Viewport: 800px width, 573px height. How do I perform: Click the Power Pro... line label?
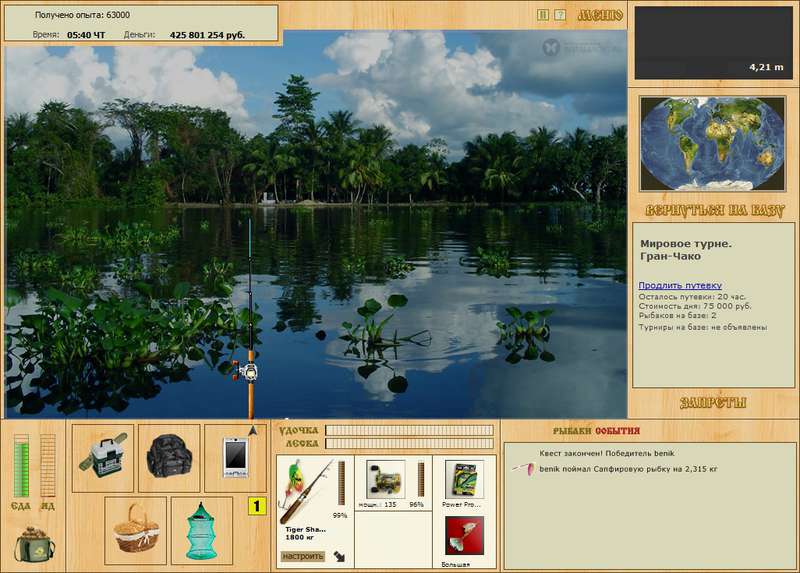coord(461,504)
